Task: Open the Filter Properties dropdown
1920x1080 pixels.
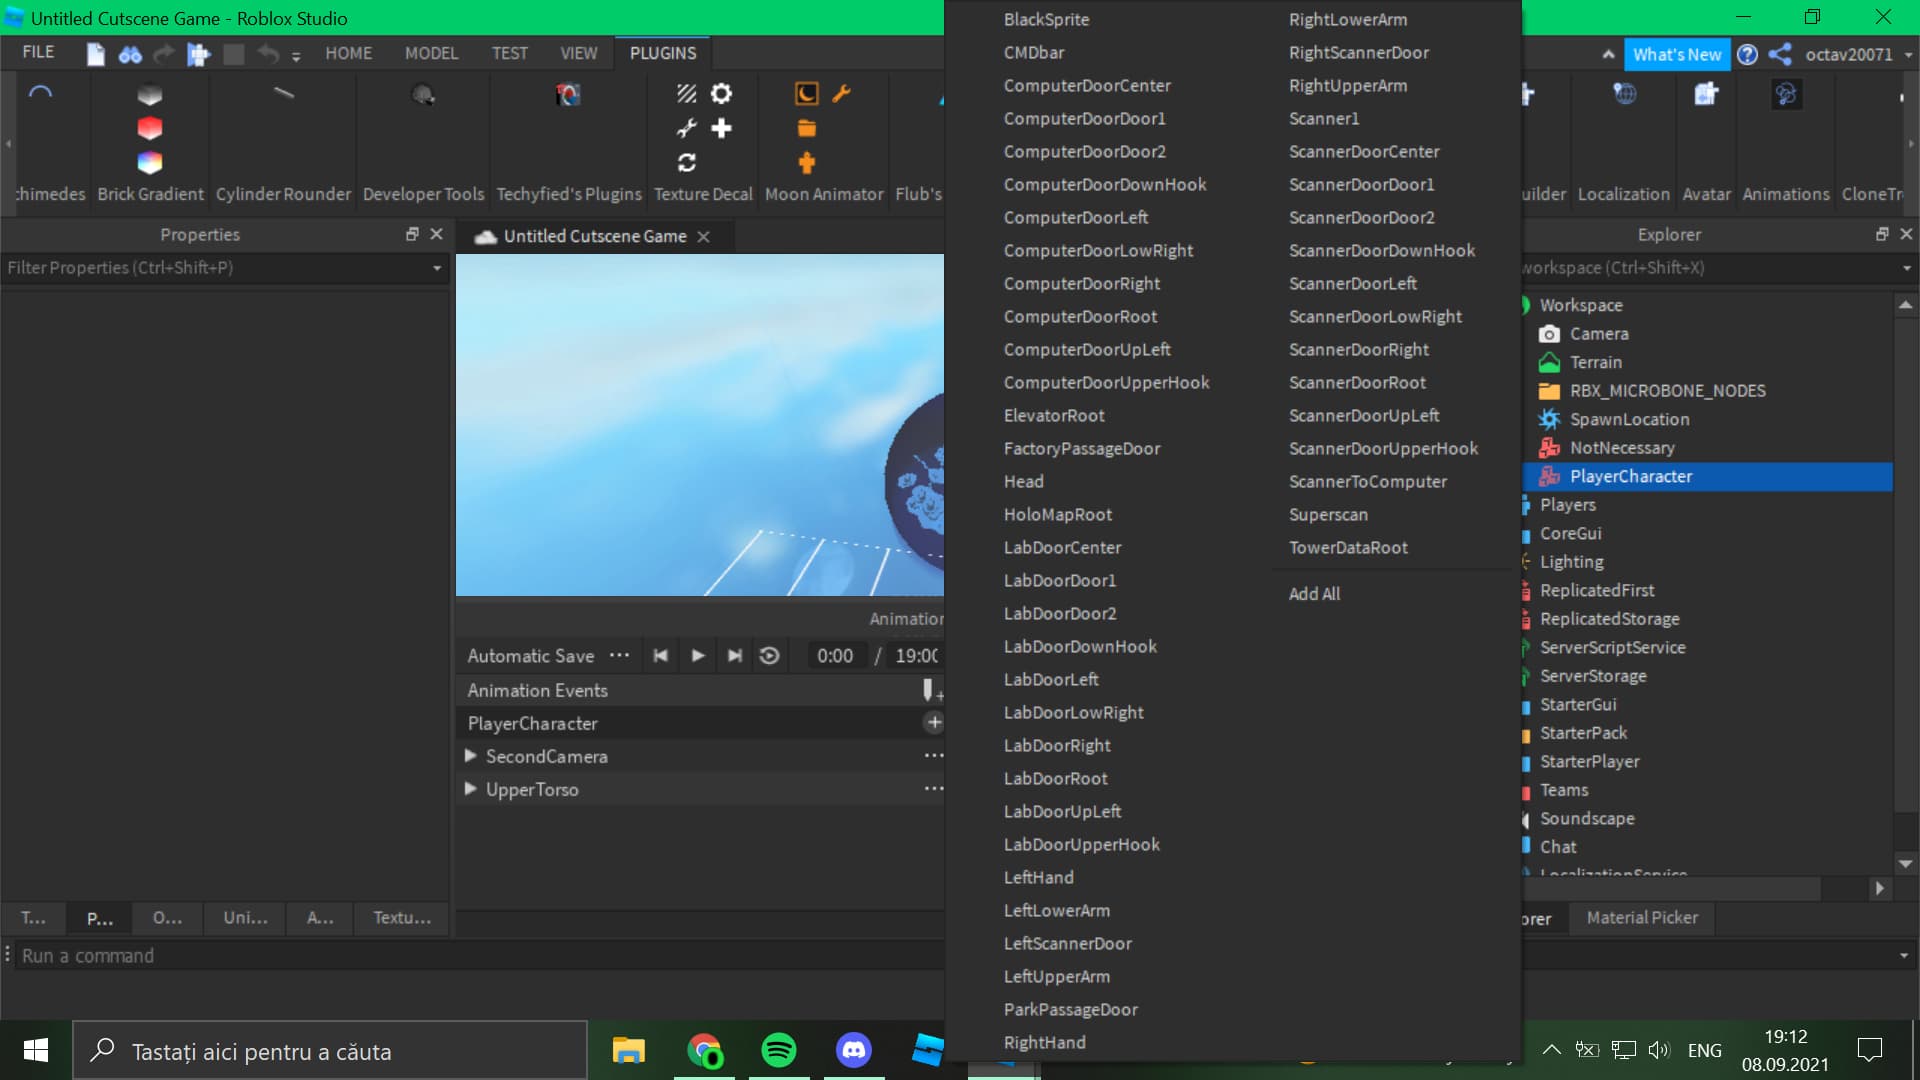Action: tap(435, 267)
